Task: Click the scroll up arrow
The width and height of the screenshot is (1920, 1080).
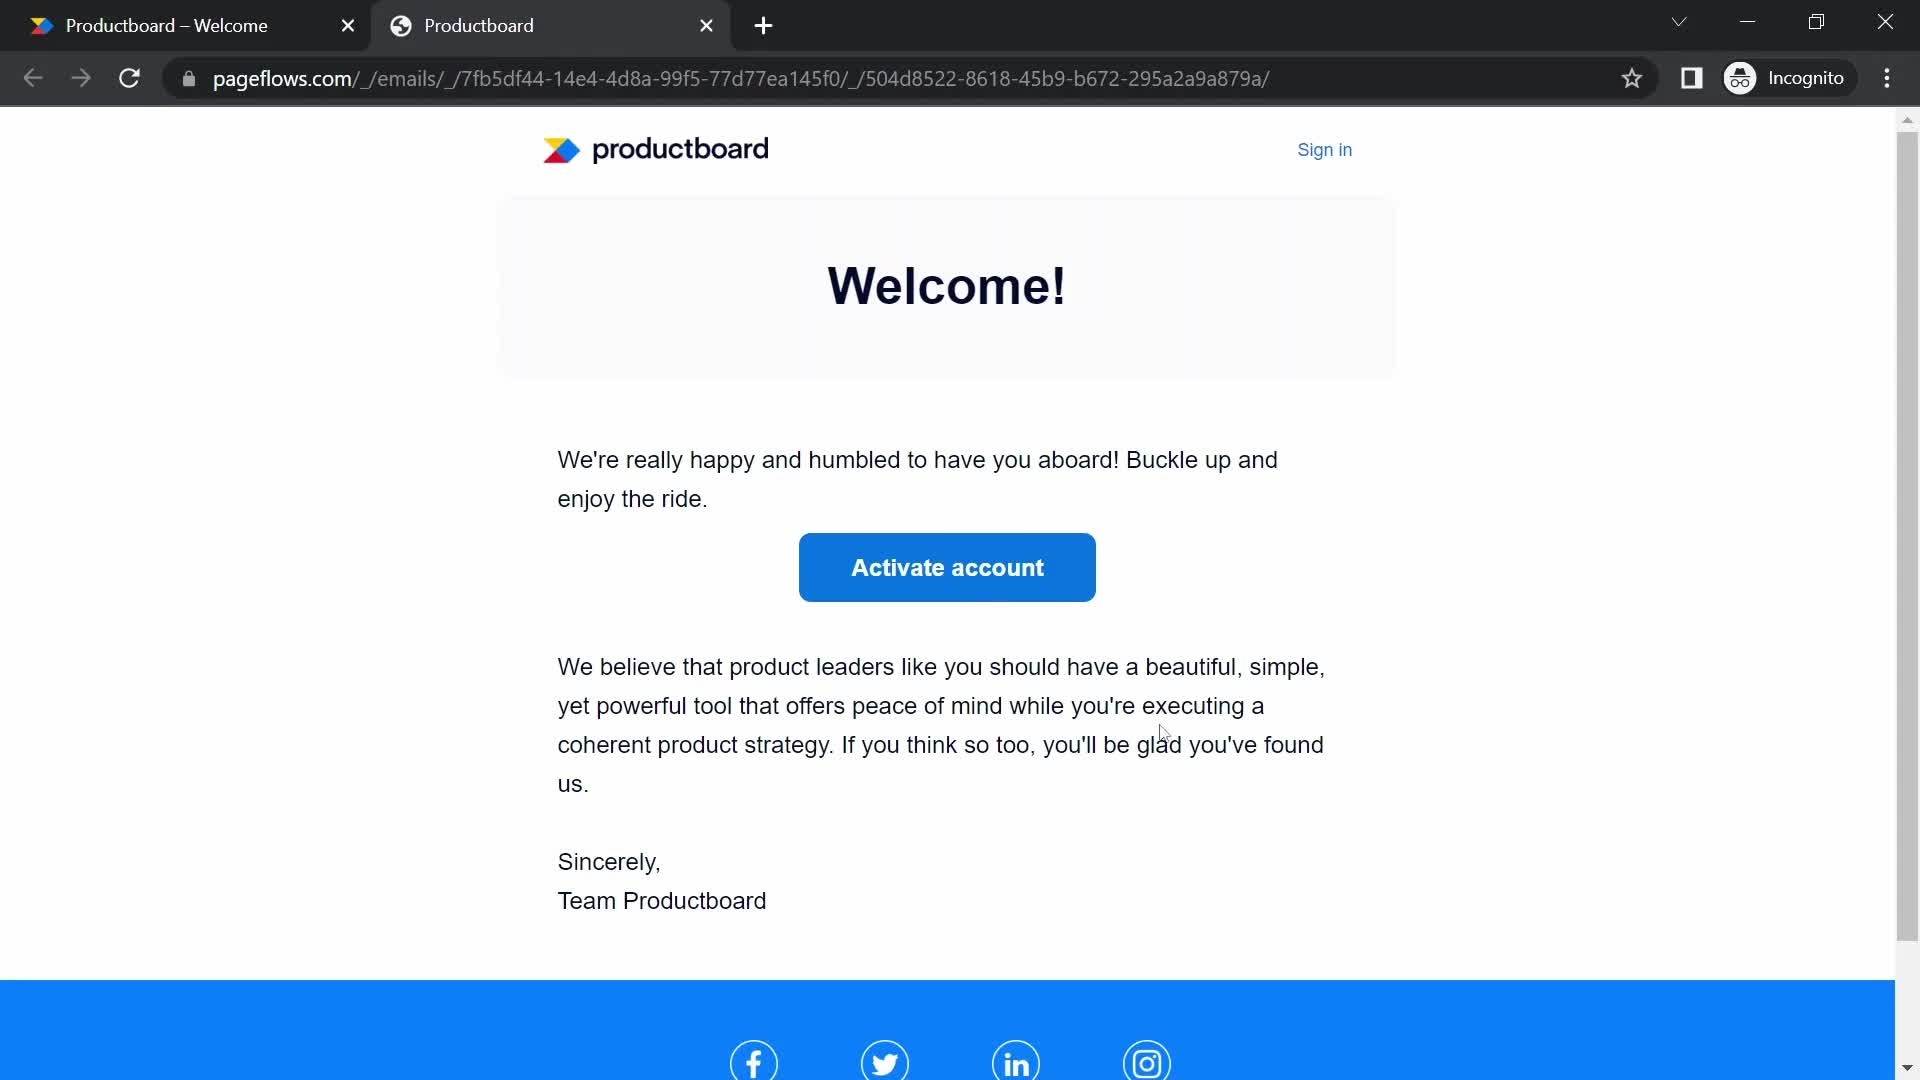Action: pos(1907,120)
